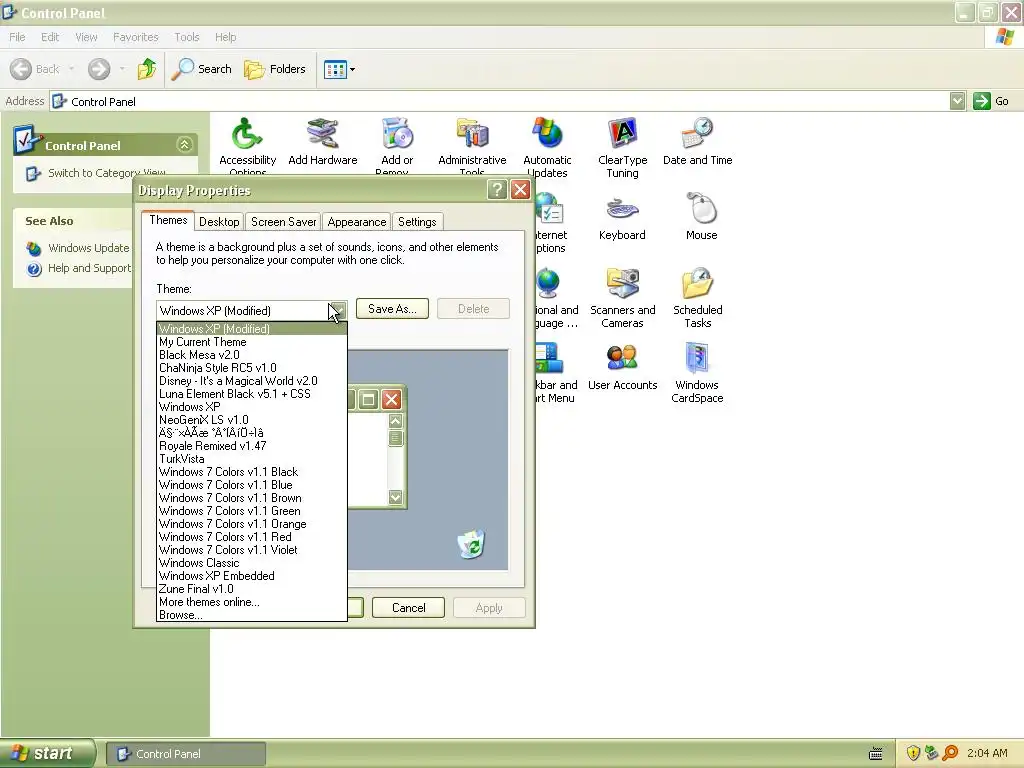Choose TurkVista theme
The height and width of the screenshot is (768, 1024).
pos(251,459)
